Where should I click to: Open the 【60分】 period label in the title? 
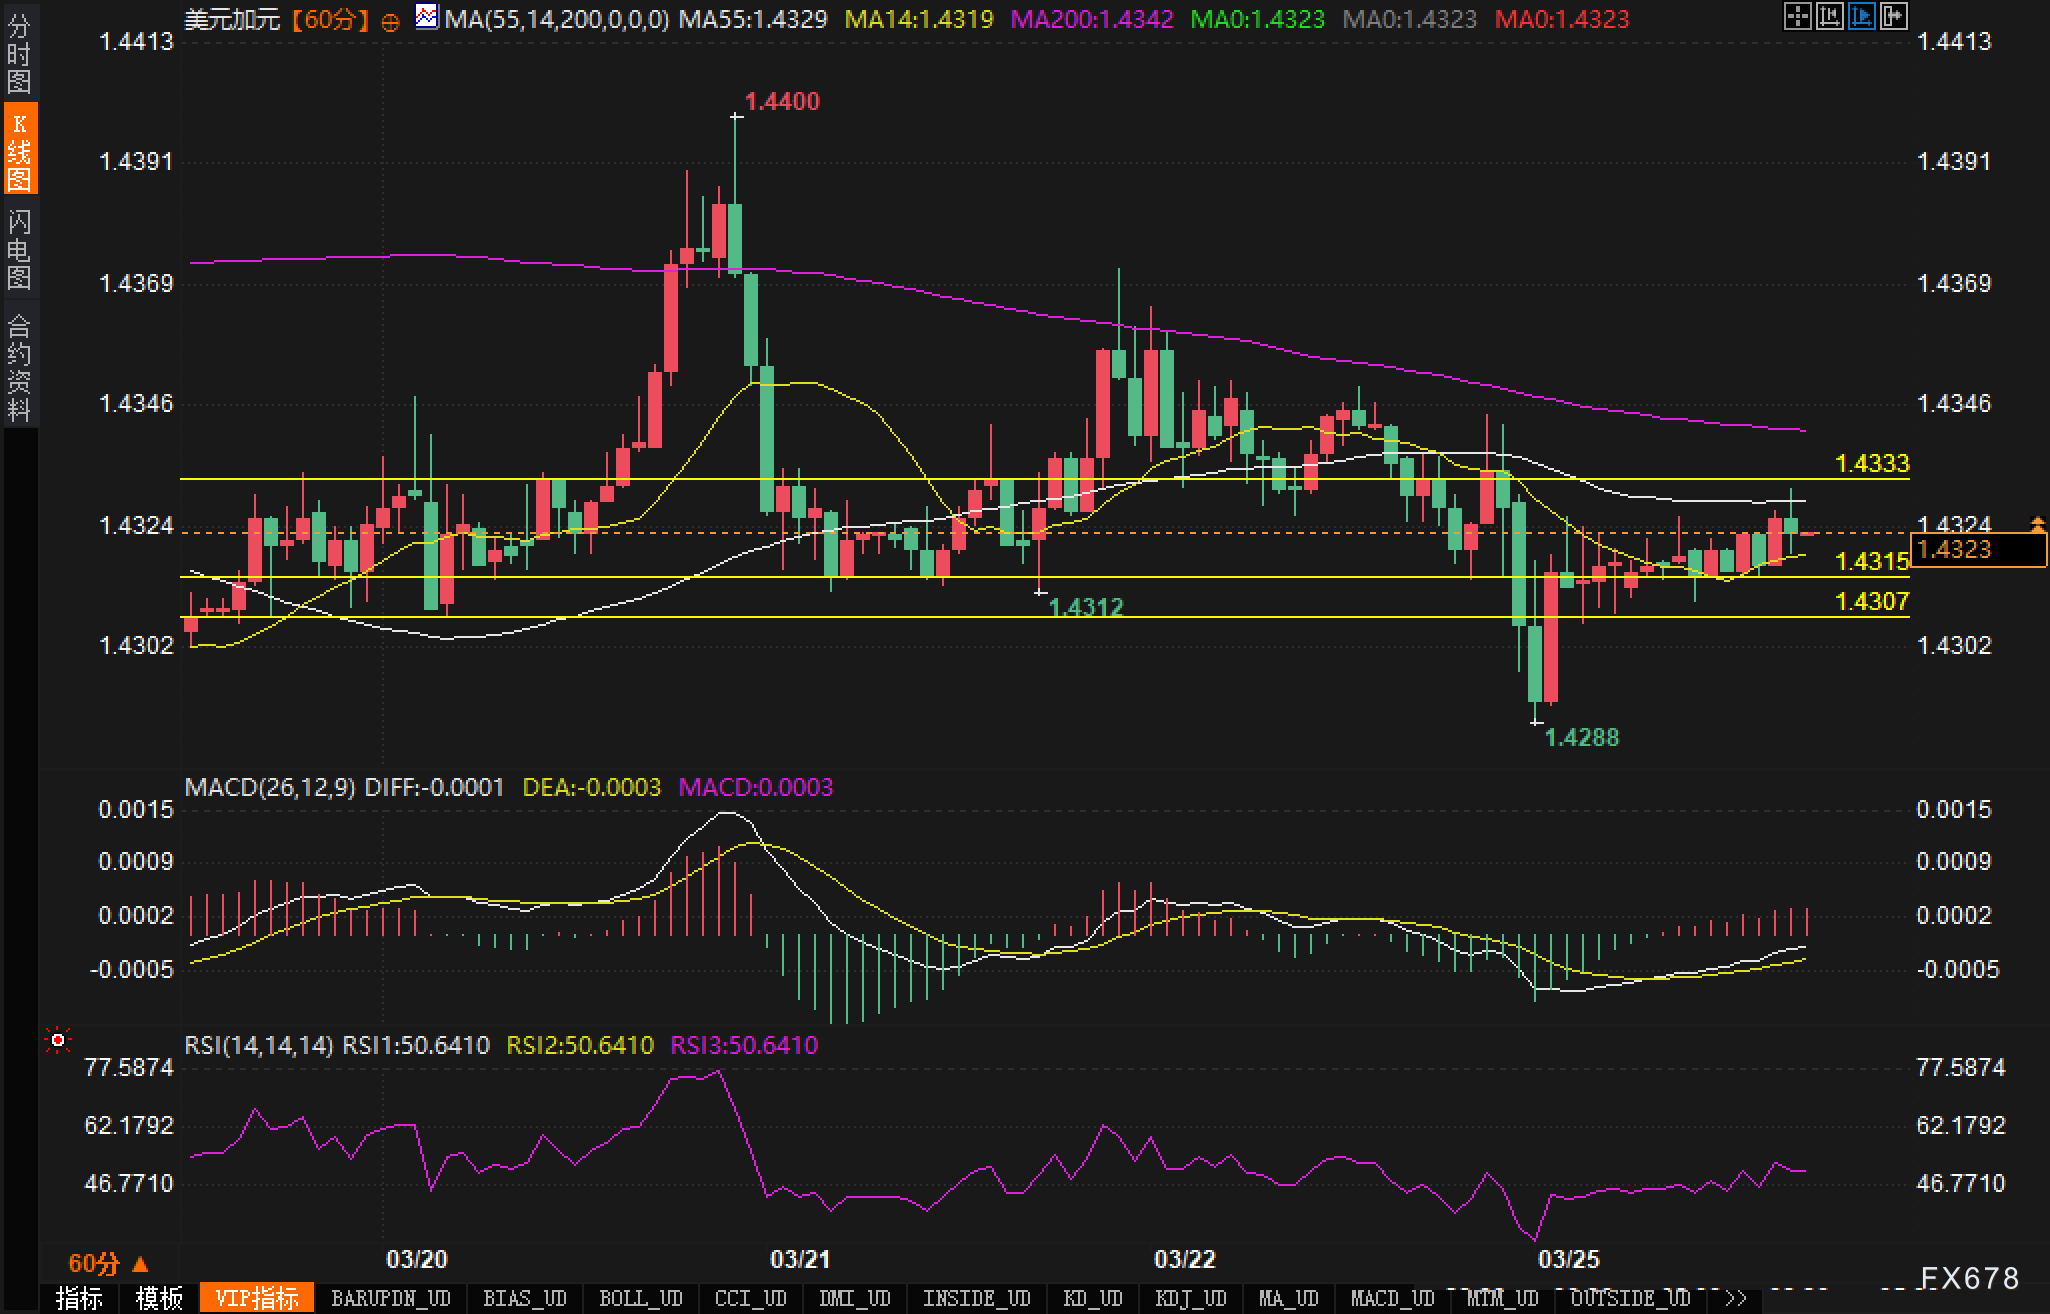330,19
